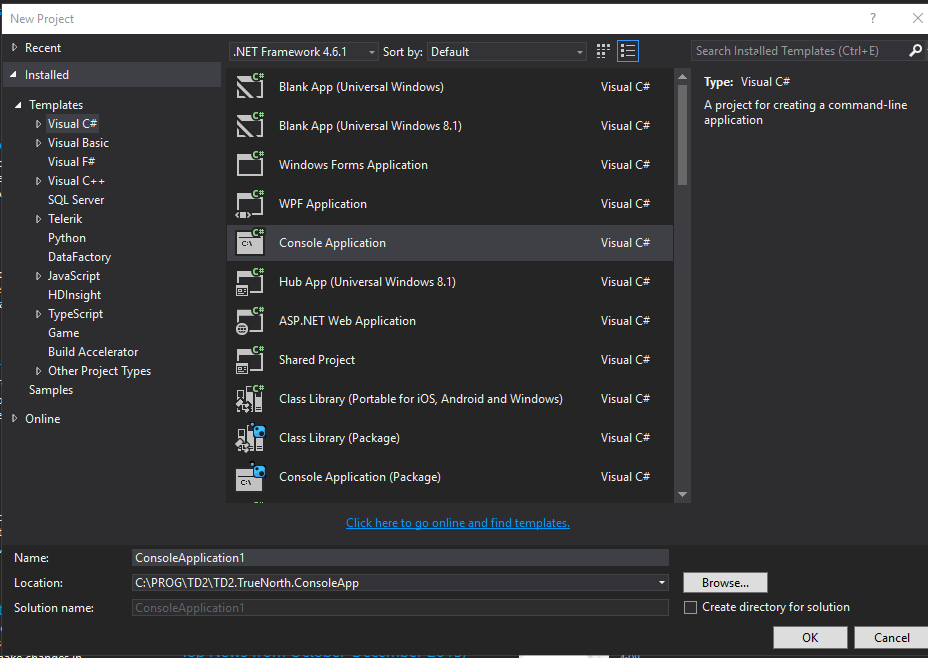Viewport: 928px width, 658px height.
Task: Click the Browse button
Action: [724, 582]
